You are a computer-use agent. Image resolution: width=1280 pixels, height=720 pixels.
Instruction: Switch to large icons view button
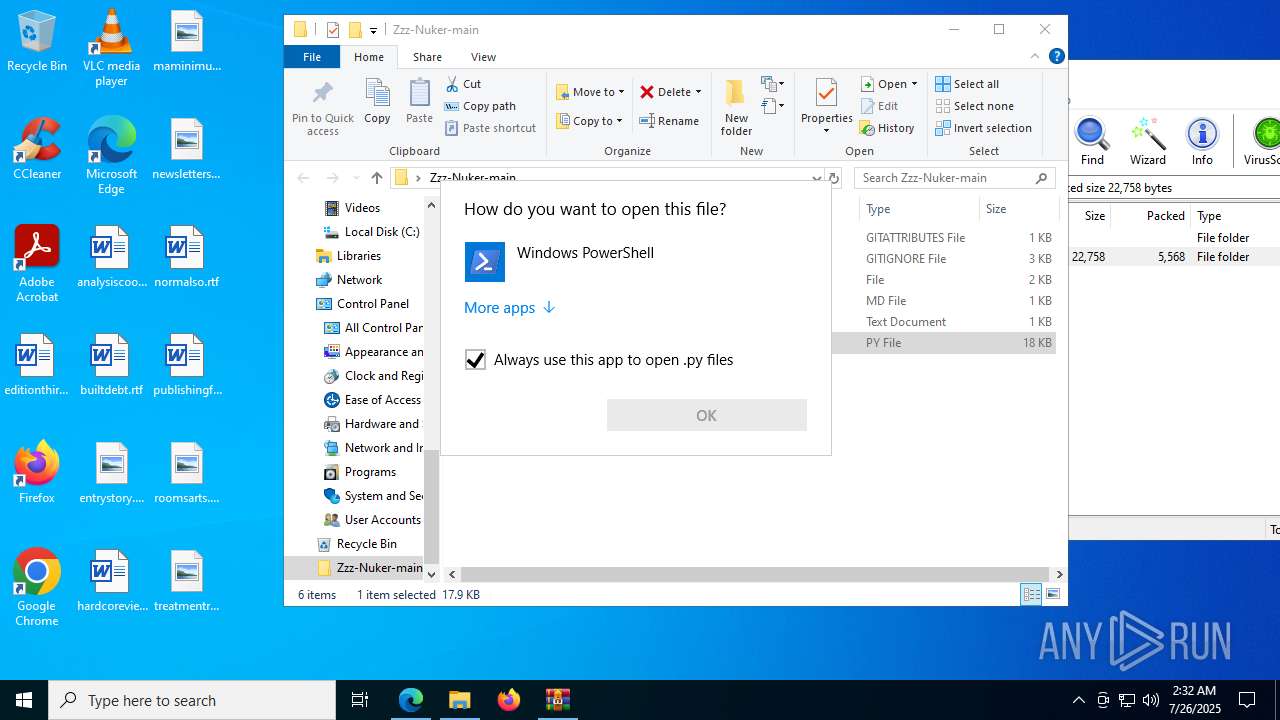coord(1052,594)
